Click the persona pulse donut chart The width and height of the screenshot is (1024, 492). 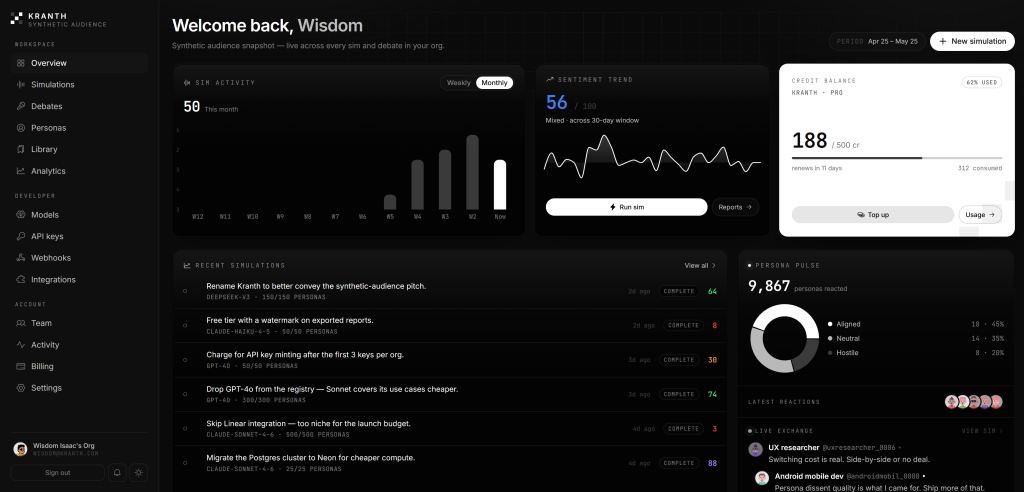[x=784, y=338]
